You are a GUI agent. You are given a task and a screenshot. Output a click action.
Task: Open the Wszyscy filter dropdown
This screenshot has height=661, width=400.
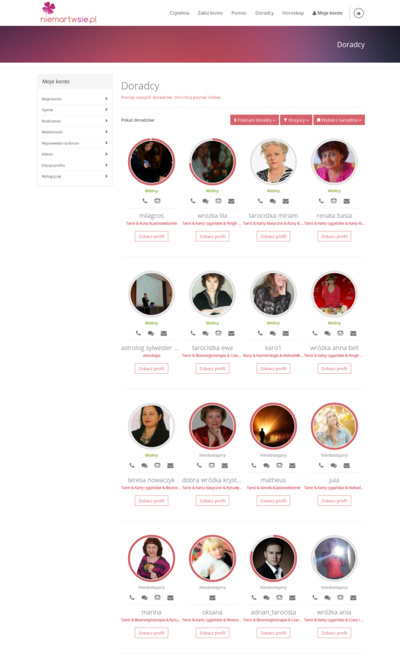[296, 120]
